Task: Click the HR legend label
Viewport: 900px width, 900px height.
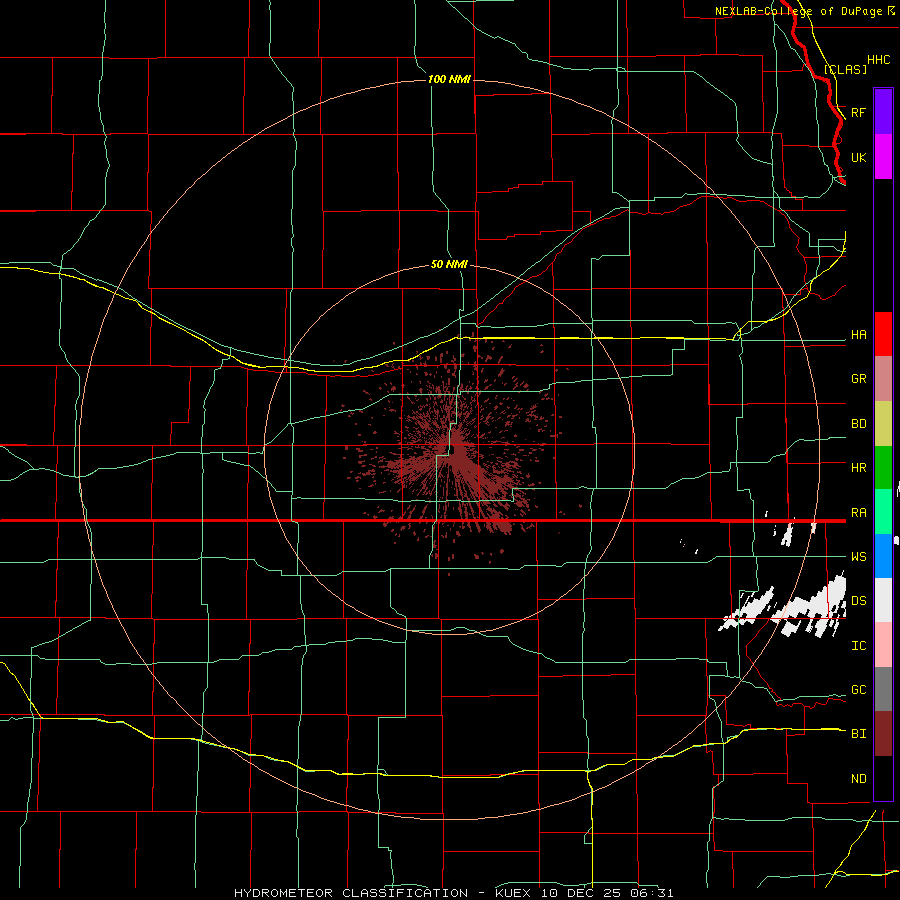Action: point(858,468)
